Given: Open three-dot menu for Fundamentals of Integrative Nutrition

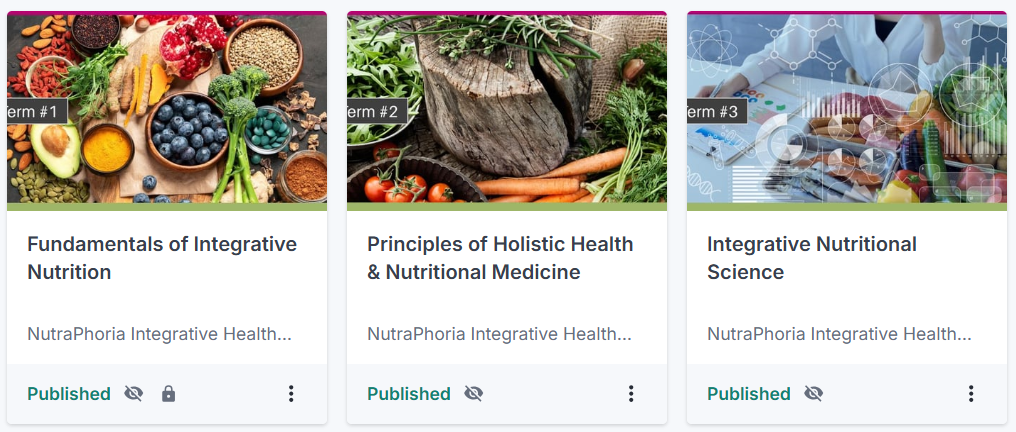Looking at the screenshot, I should [x=291, y=394].
